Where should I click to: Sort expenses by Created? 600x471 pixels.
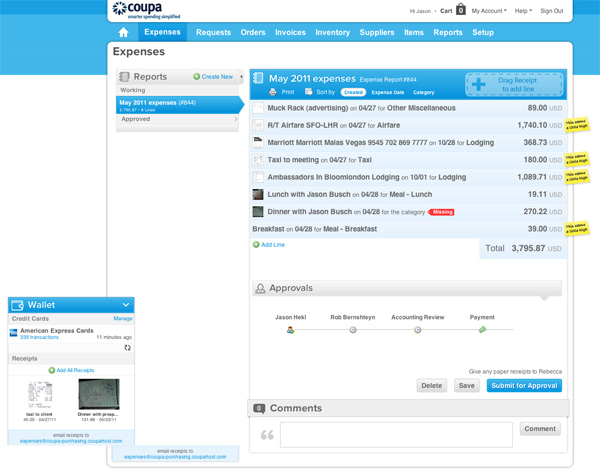[353, 92]
